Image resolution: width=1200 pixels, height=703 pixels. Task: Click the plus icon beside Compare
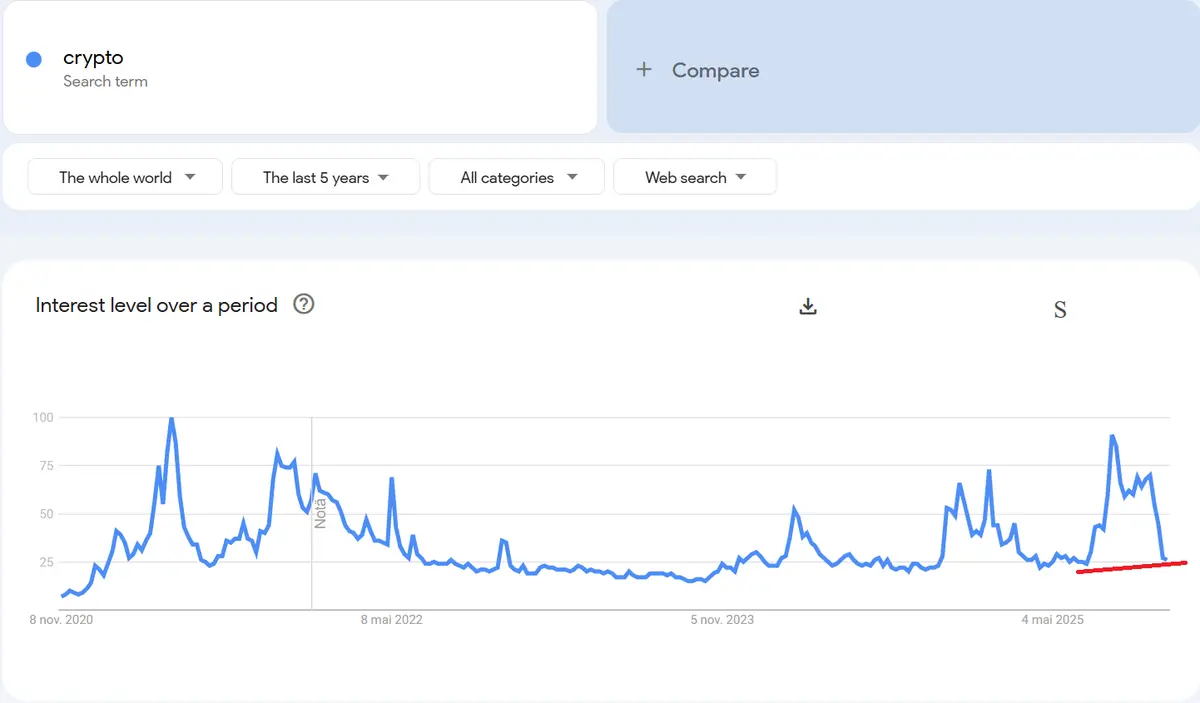click(644, 69)
